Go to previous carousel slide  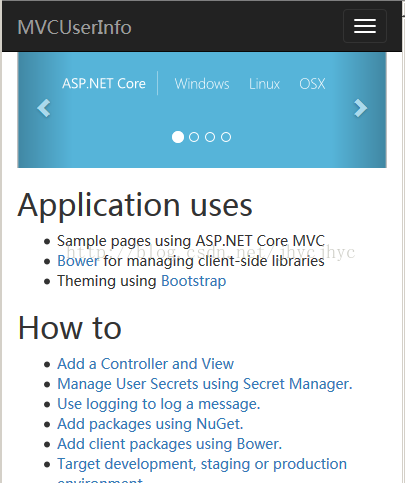[x=44, y=108]
